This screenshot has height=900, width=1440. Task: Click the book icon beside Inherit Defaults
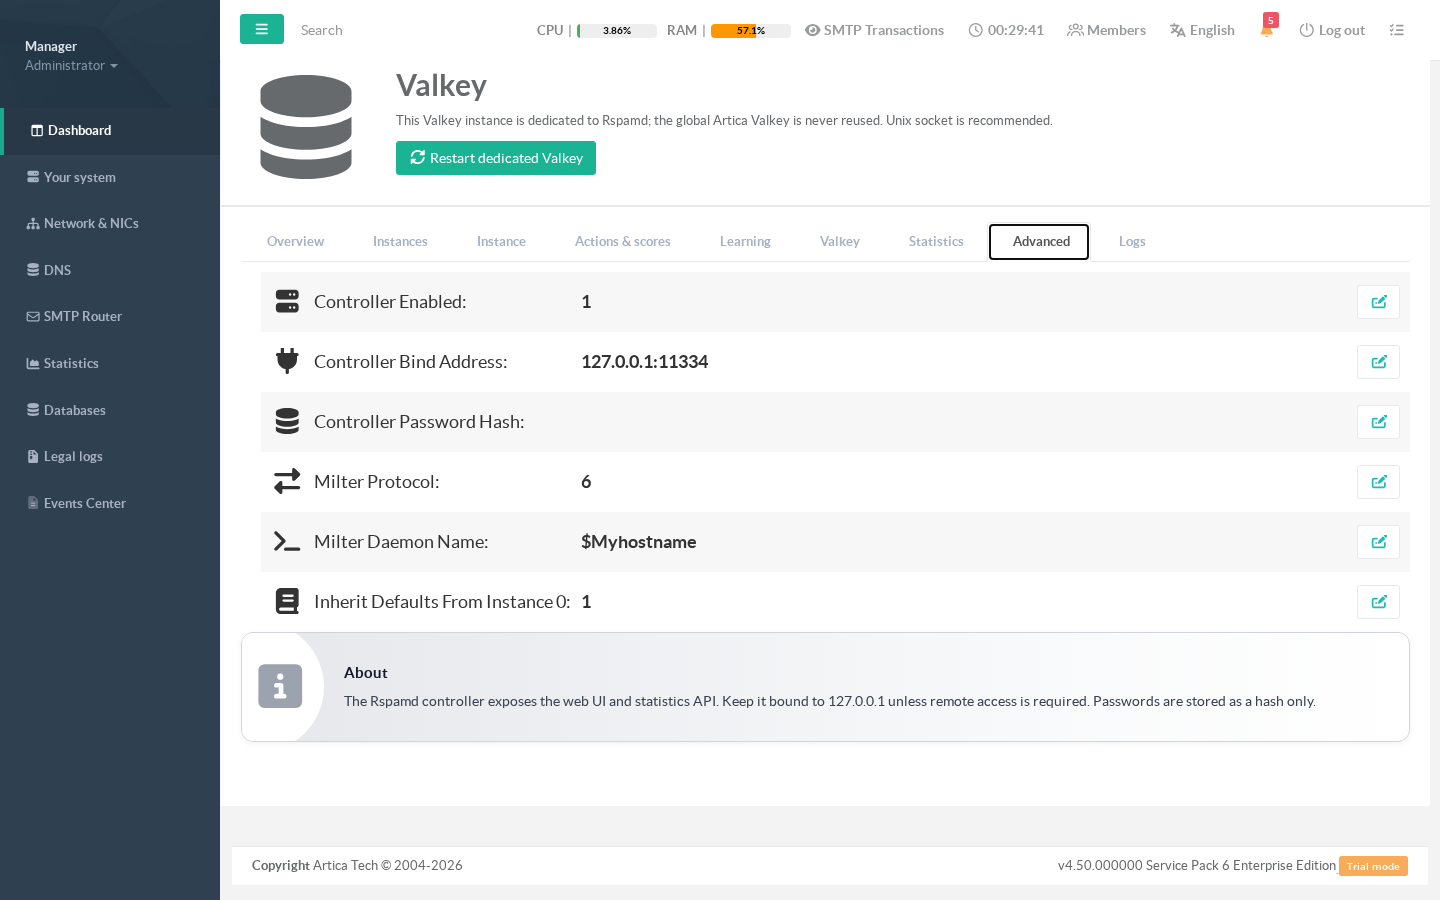pyautogui.click(x=287, y=601)
